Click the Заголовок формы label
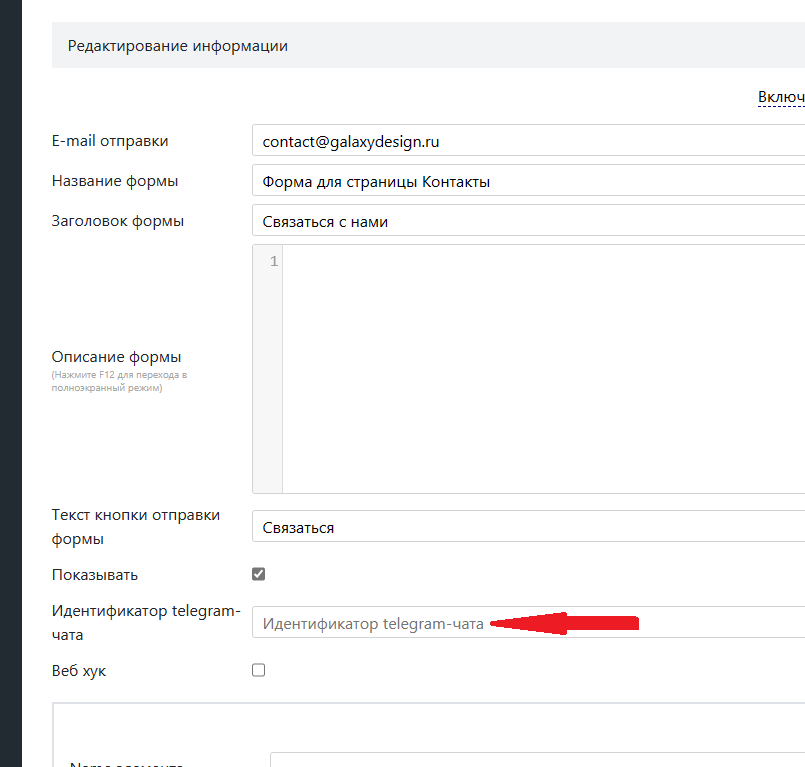 pyautogui.click(x=118, y=221)
